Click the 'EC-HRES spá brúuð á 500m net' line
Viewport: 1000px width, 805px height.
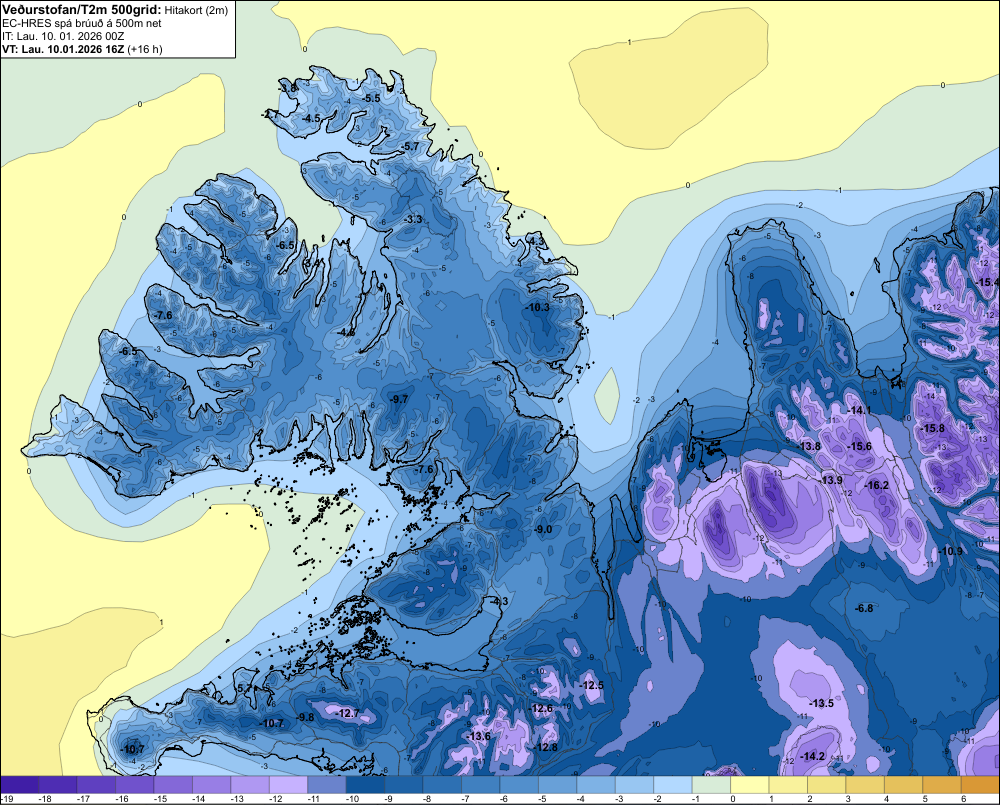pyautogui.click(x=82, y=23)
